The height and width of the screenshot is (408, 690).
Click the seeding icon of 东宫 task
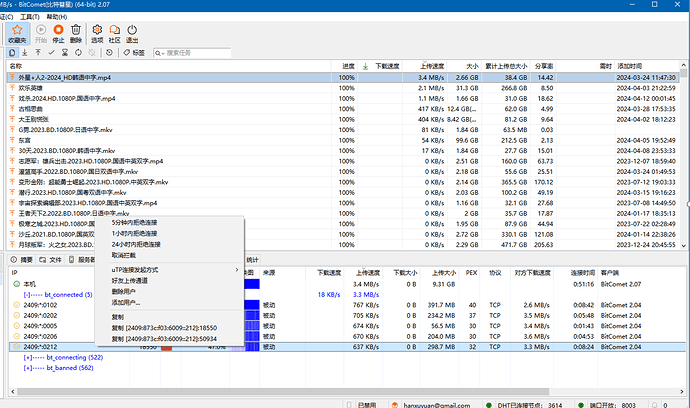tap(12, 140)
